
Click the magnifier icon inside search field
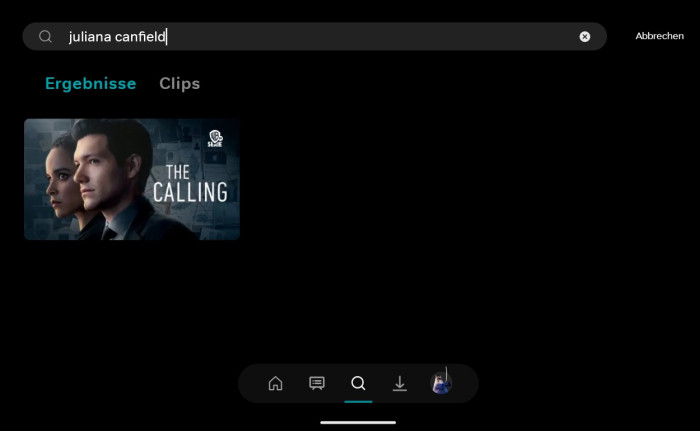coord(45,37)
